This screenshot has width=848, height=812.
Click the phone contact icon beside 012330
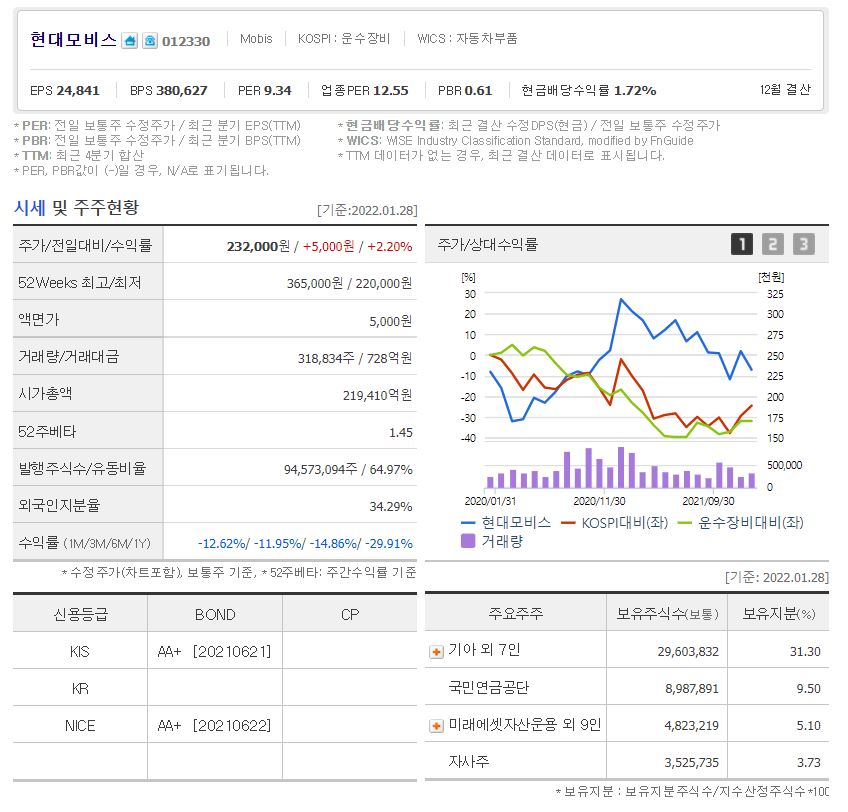[x=150, y=41]
